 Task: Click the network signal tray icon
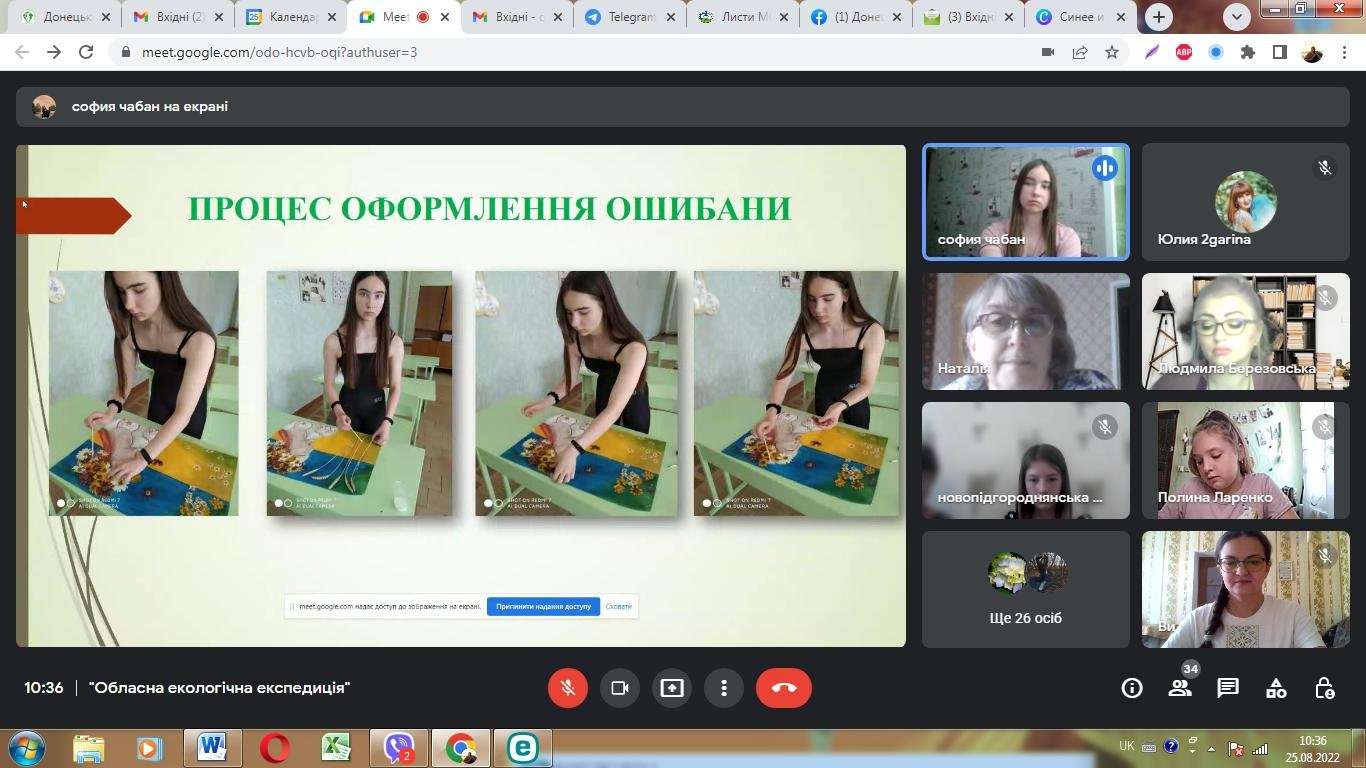(x=1260, y=748)
